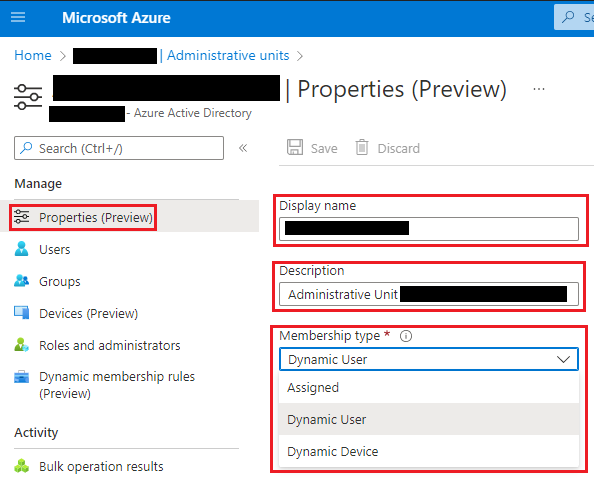Click the Membership type info icon

click(406, 336)
